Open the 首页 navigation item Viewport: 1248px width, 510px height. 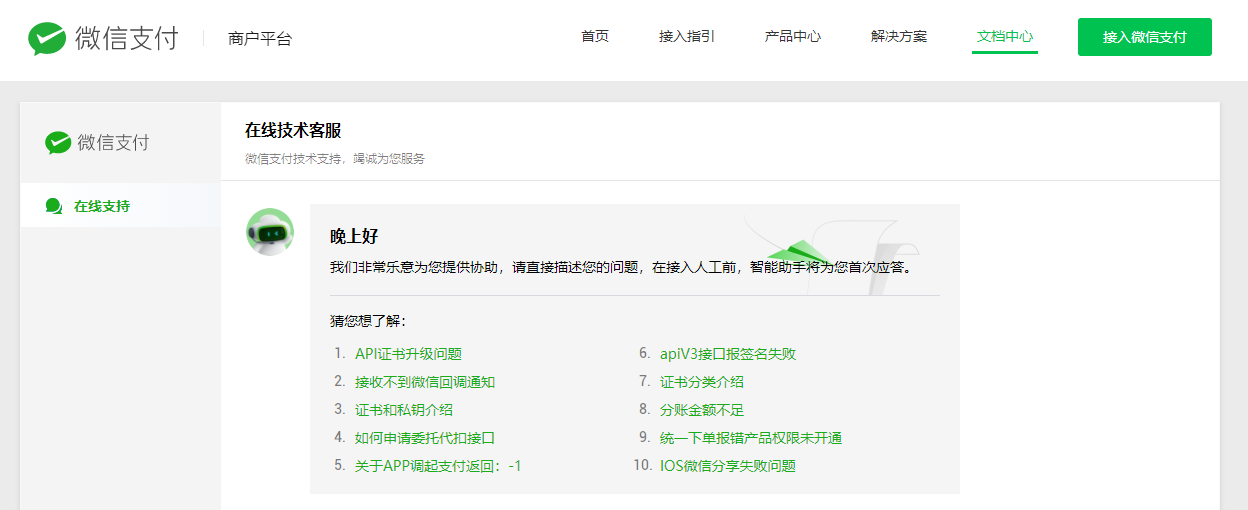coord(595,36)
